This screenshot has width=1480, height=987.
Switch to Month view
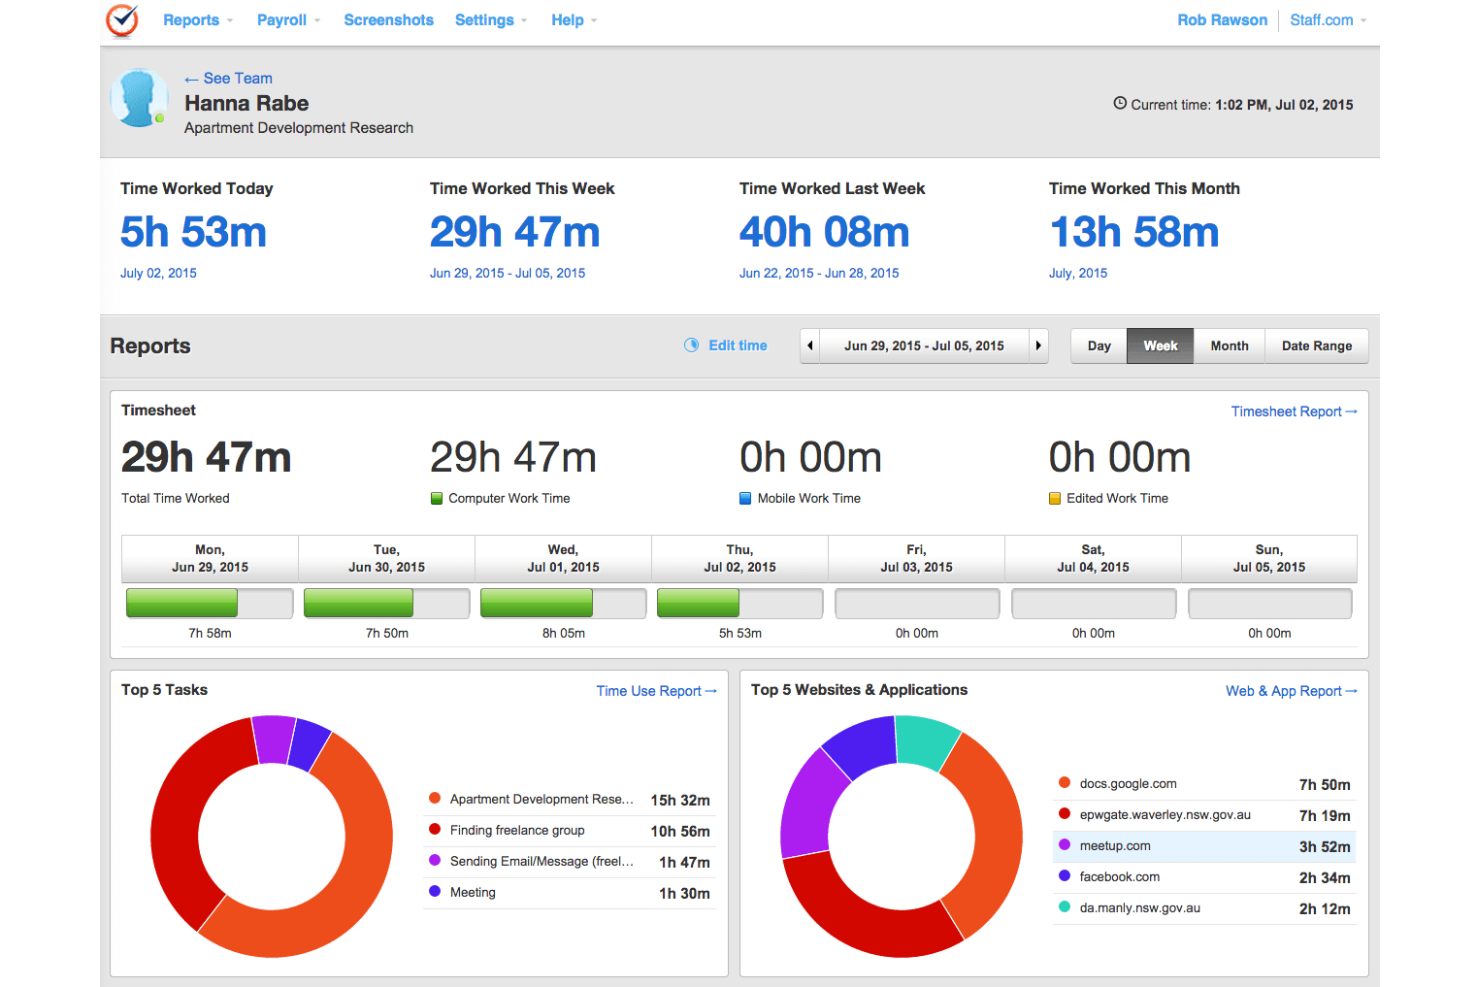coord(1229,345)
